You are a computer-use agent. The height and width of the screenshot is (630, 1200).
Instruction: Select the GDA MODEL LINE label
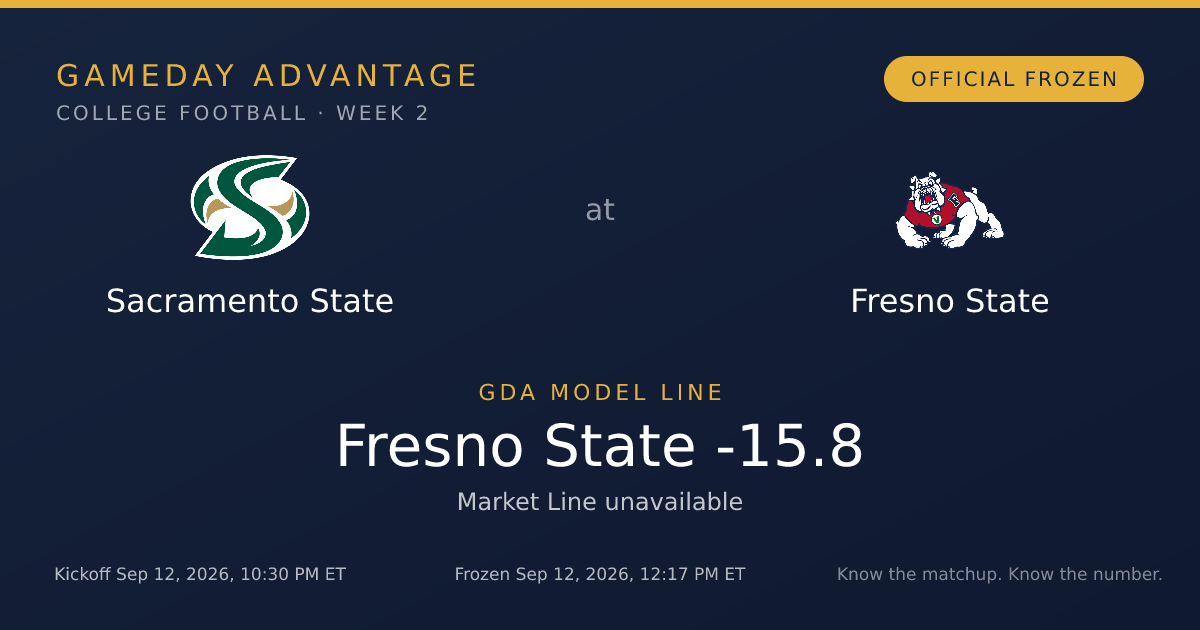pyautogui.click(x=601, y=393)
